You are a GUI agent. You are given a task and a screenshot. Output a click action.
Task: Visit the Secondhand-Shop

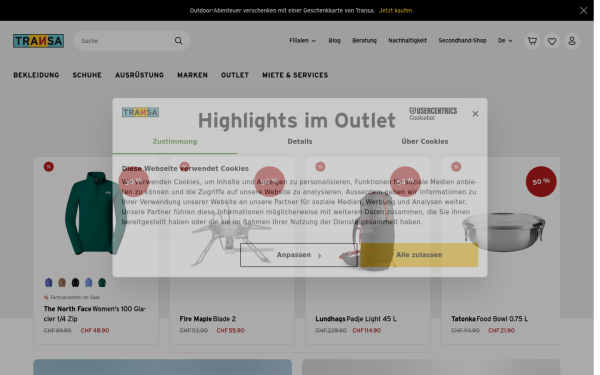click(462, 41)
